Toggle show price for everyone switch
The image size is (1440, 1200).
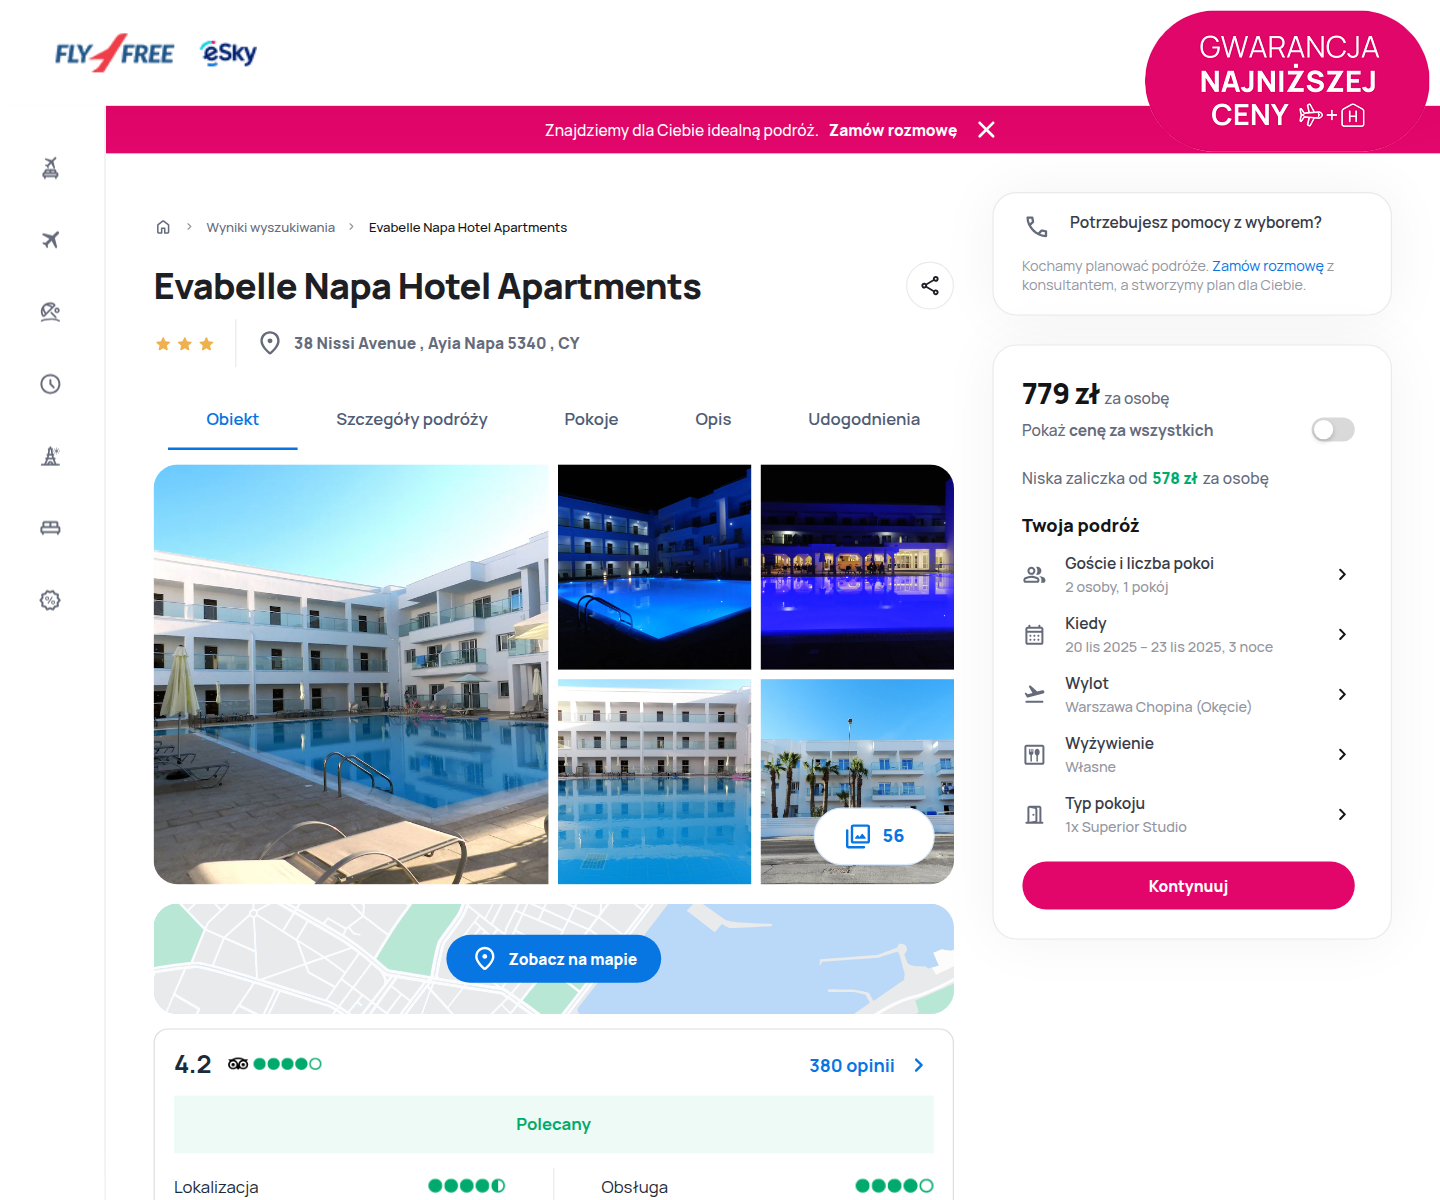click(x=1333, y=430)
